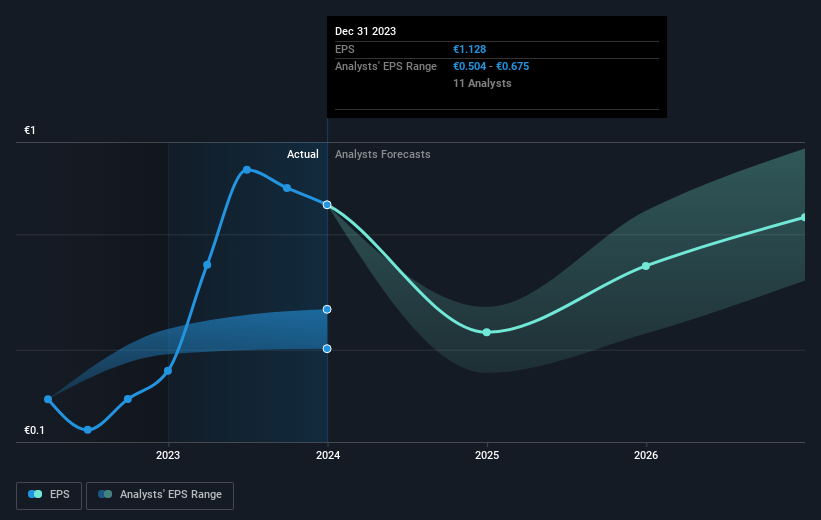The image size is (821, 520).
Task: Click the €1.128 EPS value in tooltip
Action: (x=470, y=49)
